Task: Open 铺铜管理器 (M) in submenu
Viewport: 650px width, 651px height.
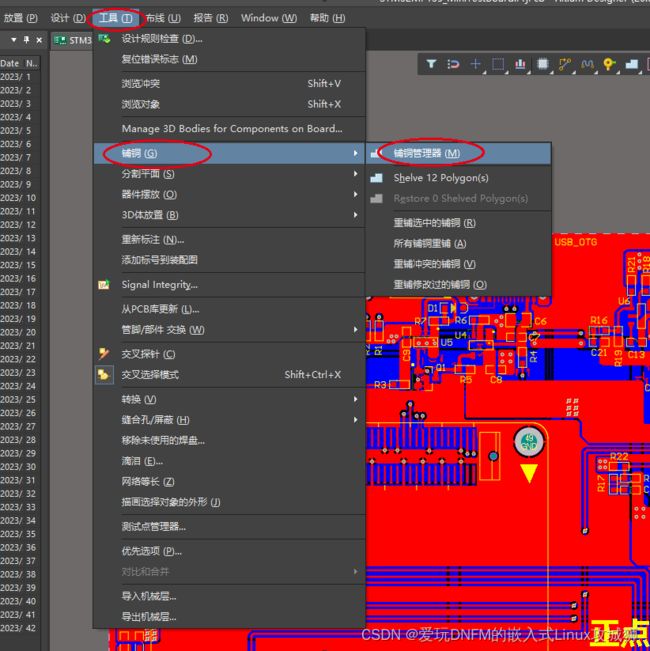Action: click(x=459, y=153)
